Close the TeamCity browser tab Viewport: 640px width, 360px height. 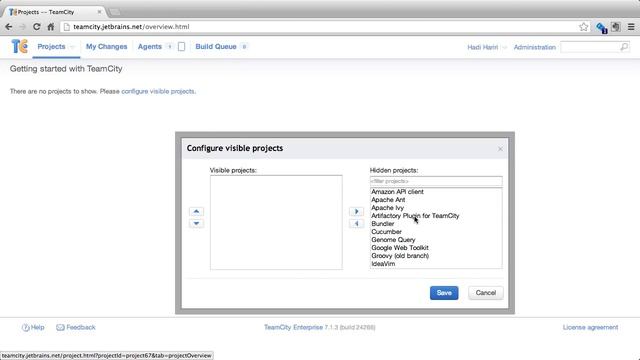tap(99, 12)
